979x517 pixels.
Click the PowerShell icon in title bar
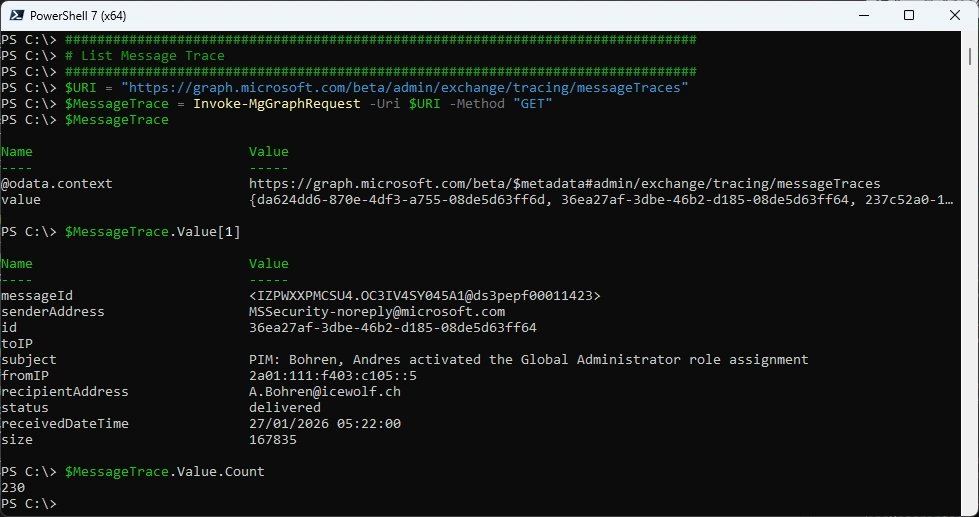click(x=17, y=15)
